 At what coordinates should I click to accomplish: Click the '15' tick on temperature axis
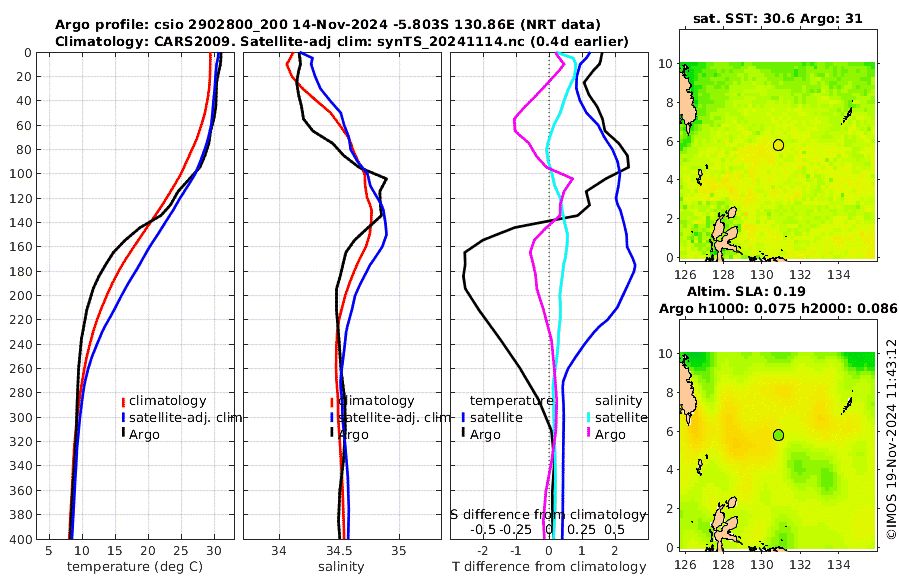115,551
